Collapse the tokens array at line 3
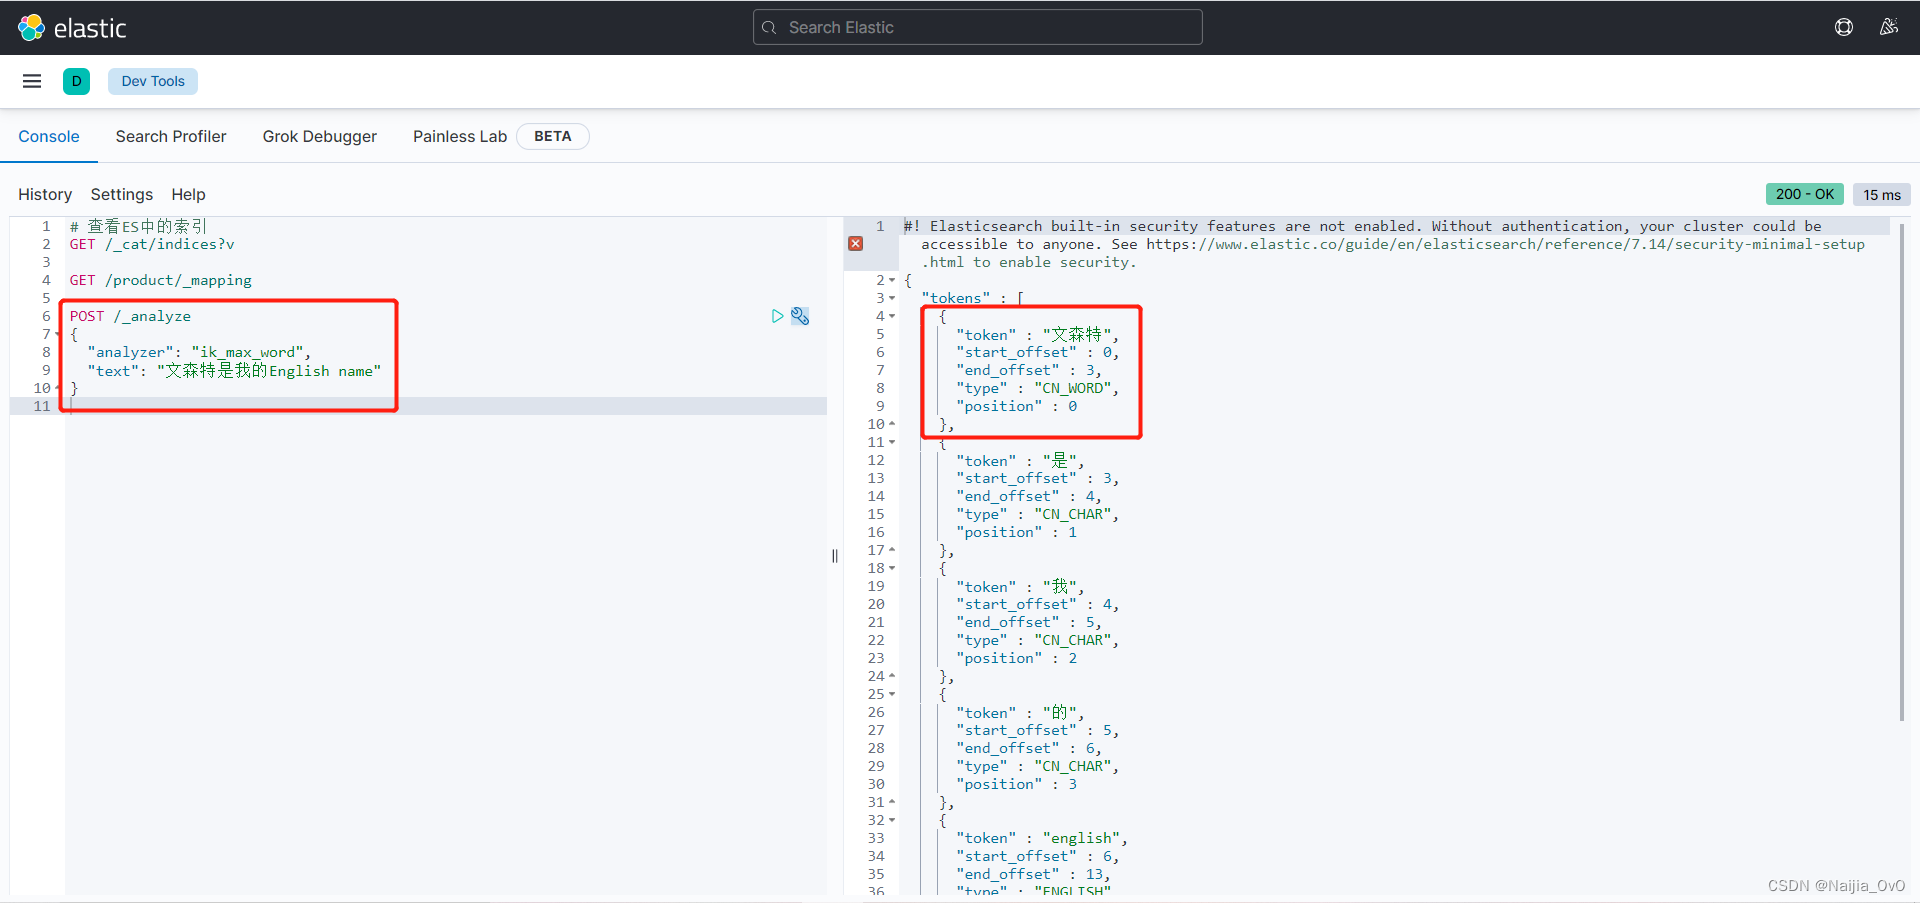The height and width of the screenshot is (903, 1920). tap(892, 298)
